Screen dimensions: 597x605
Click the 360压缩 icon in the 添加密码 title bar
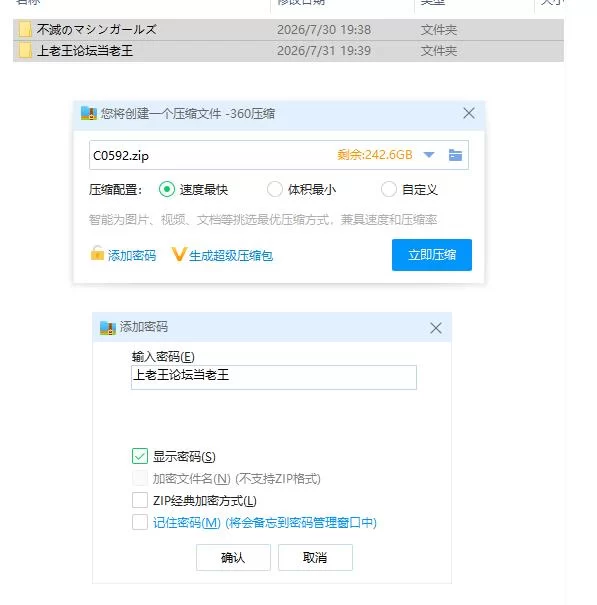tap(108, 328)
